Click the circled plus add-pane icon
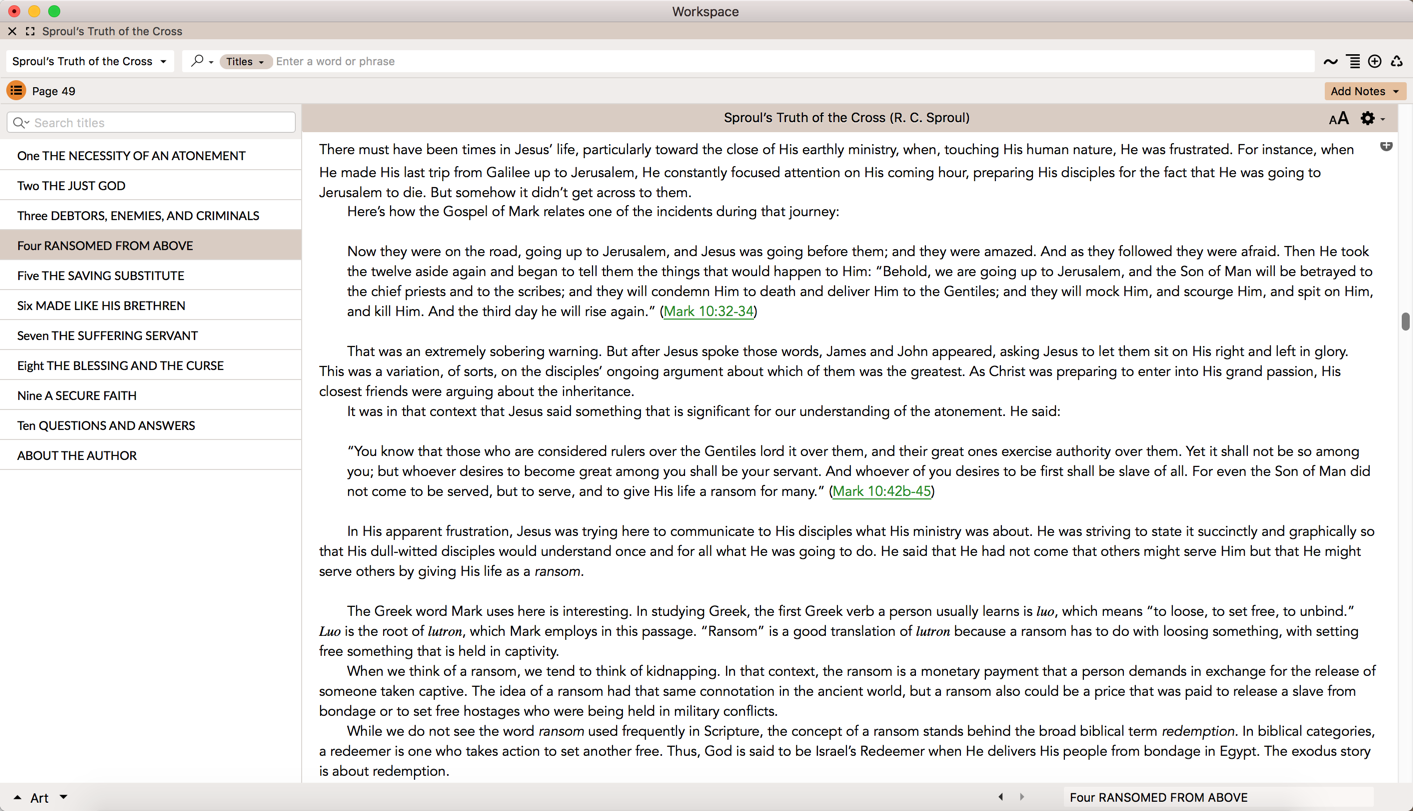1413x811 pixels. tap(1375, 62)
